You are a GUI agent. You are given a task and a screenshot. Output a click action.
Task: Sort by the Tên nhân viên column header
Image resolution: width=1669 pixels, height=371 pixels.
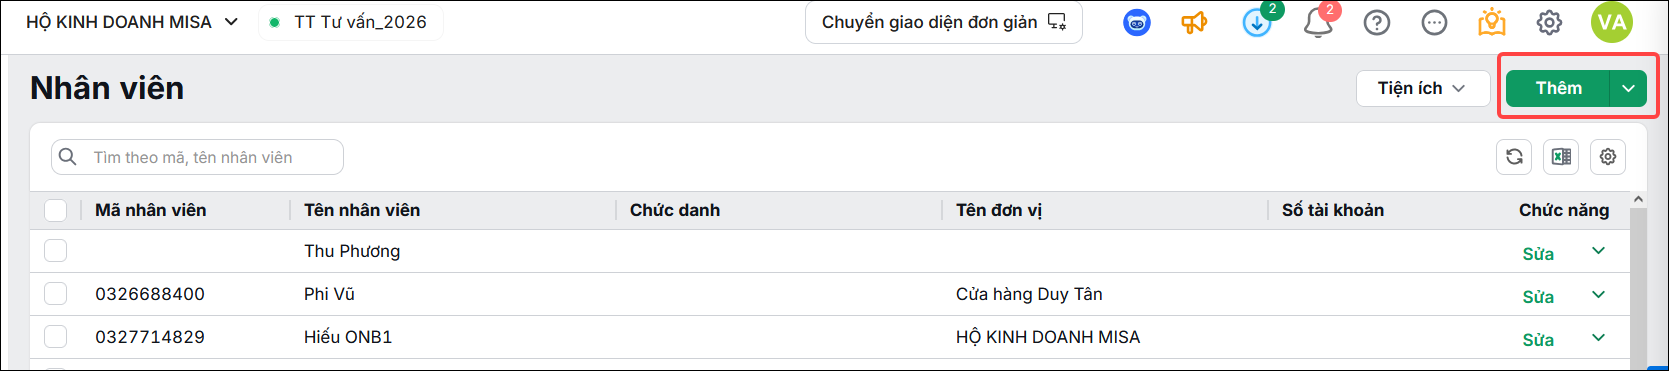tap(362, 210)
